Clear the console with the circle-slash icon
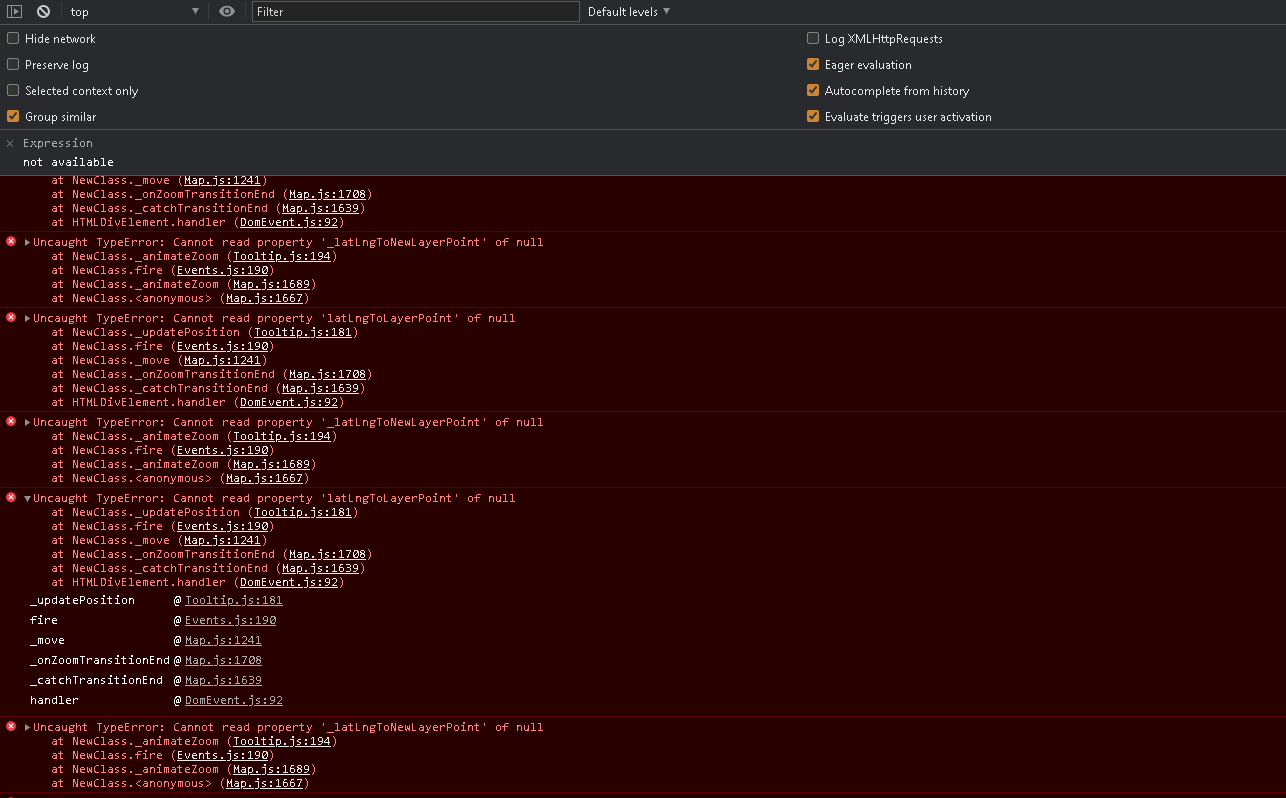 point(42,11)
